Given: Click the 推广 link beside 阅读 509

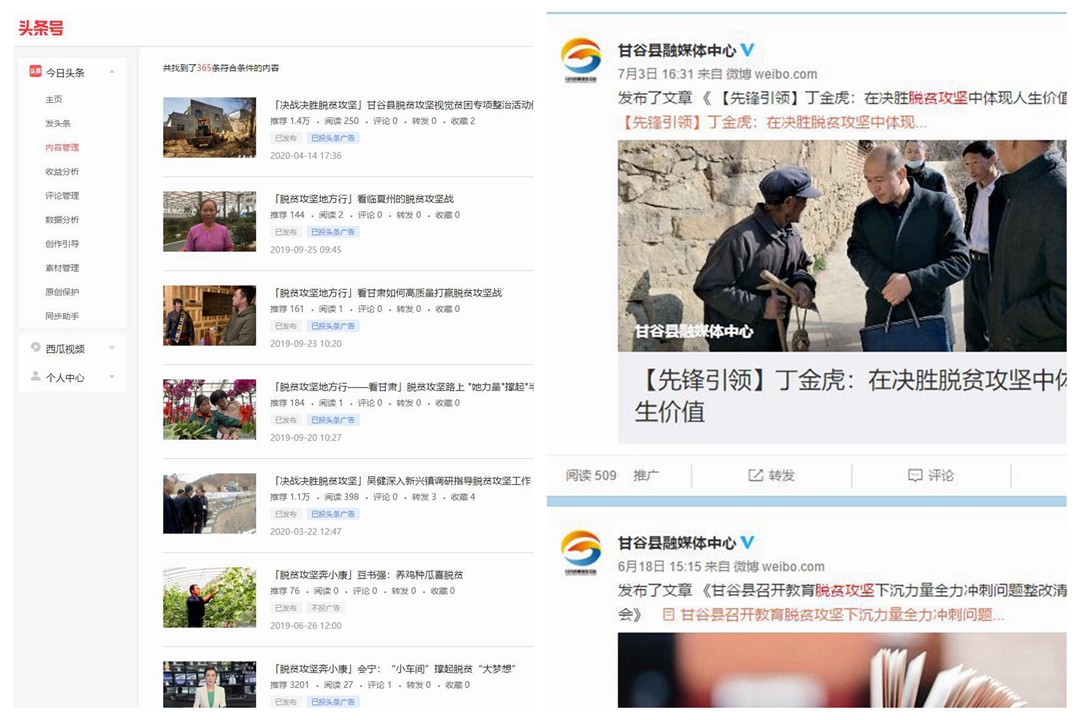Looking at the screenshot, I should pos(646,475).
